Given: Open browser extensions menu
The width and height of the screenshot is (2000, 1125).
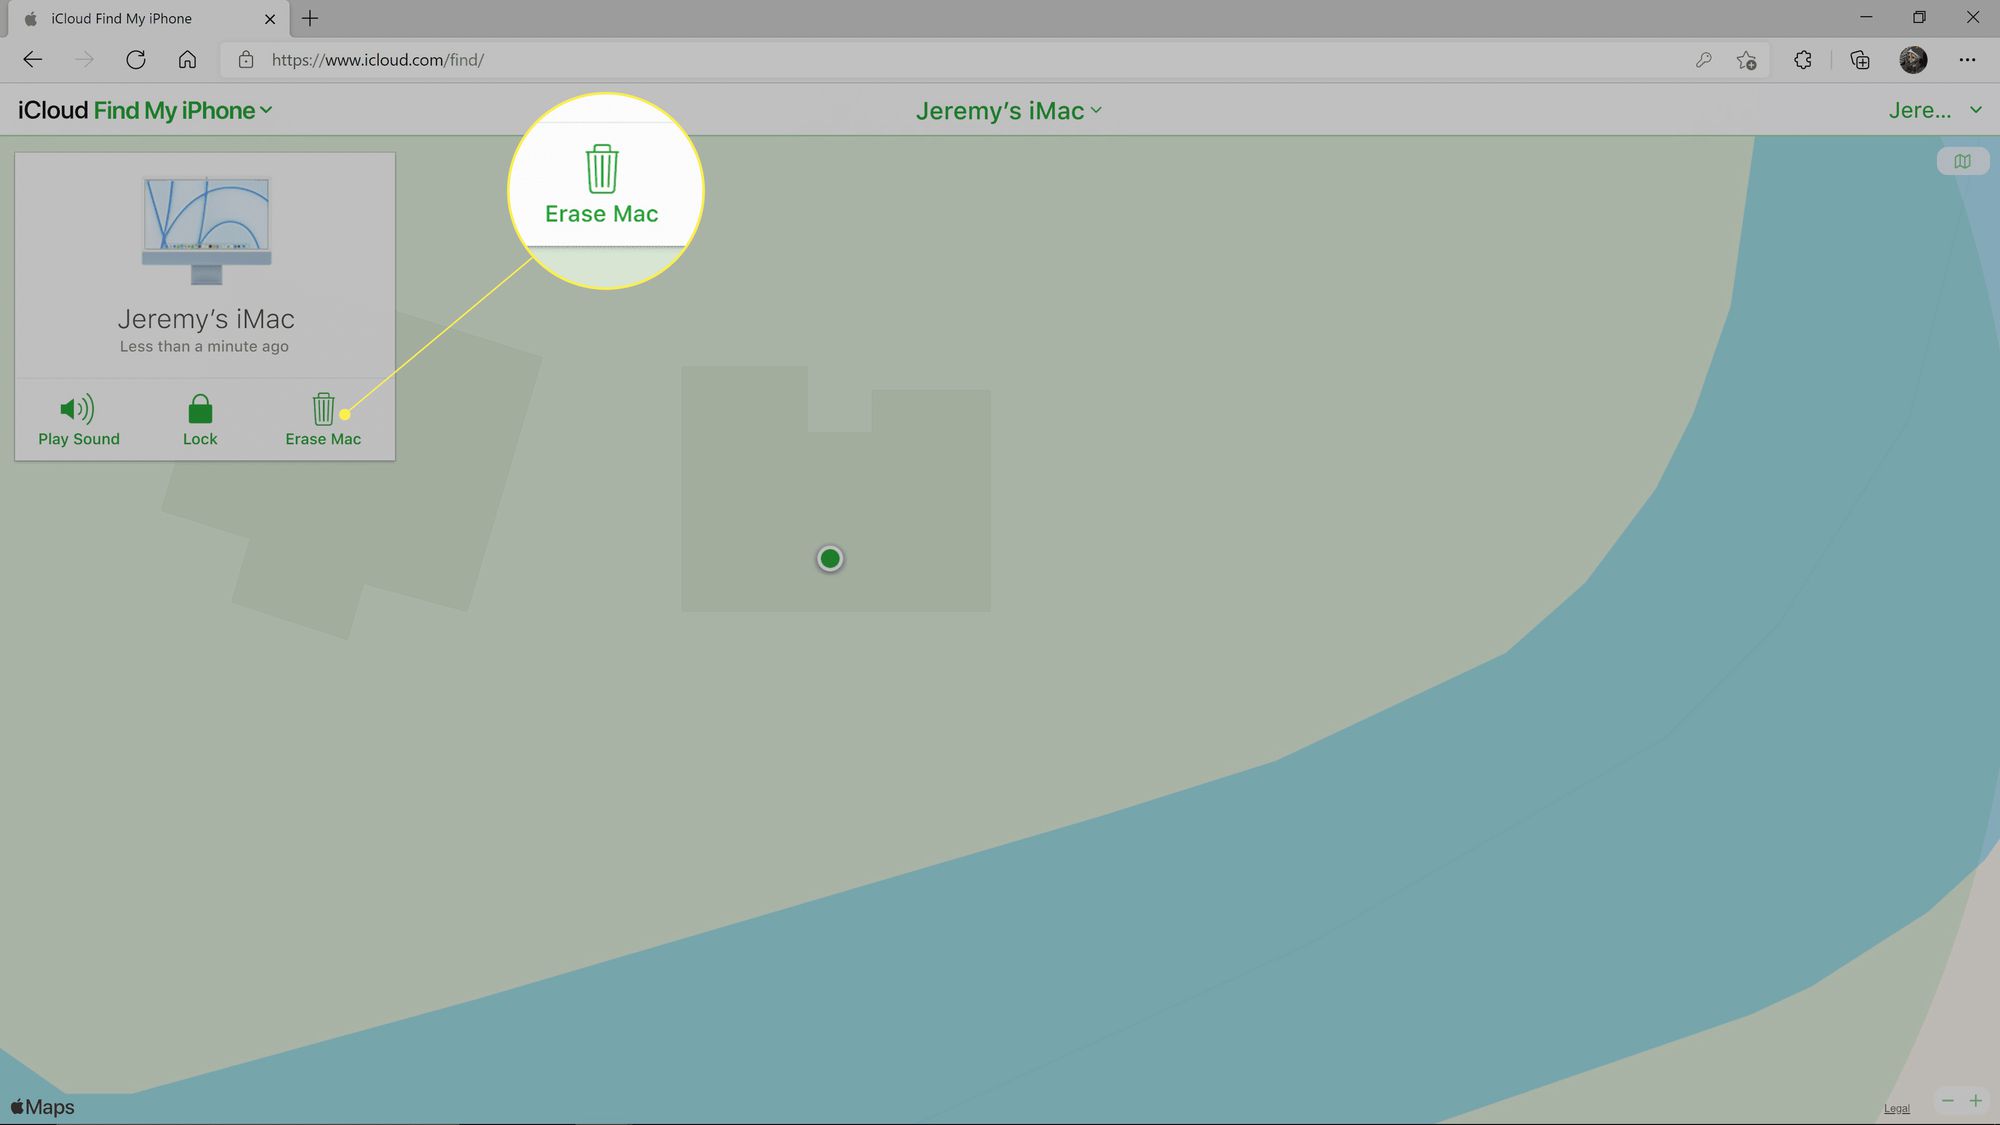Looking at the screenshot, I should click(1803, 60).
